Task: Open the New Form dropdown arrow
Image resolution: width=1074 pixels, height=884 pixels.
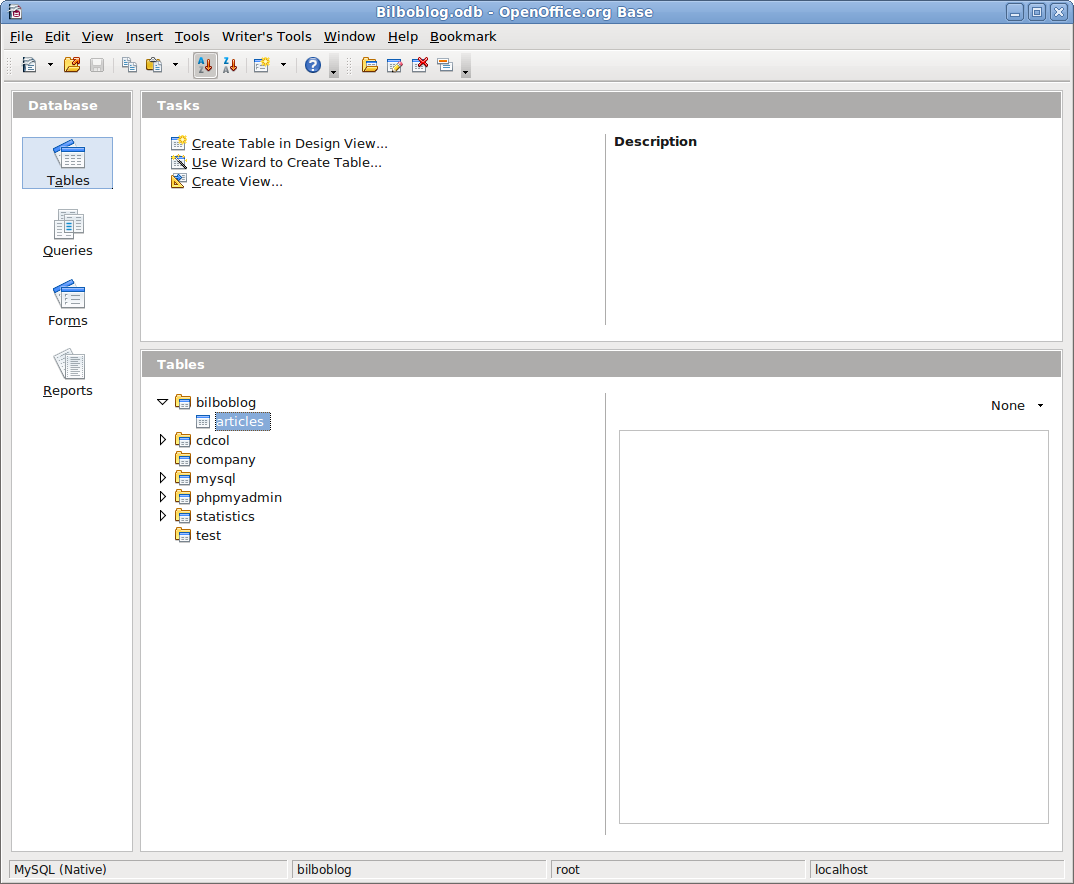Action: click(x=283, y=65)
